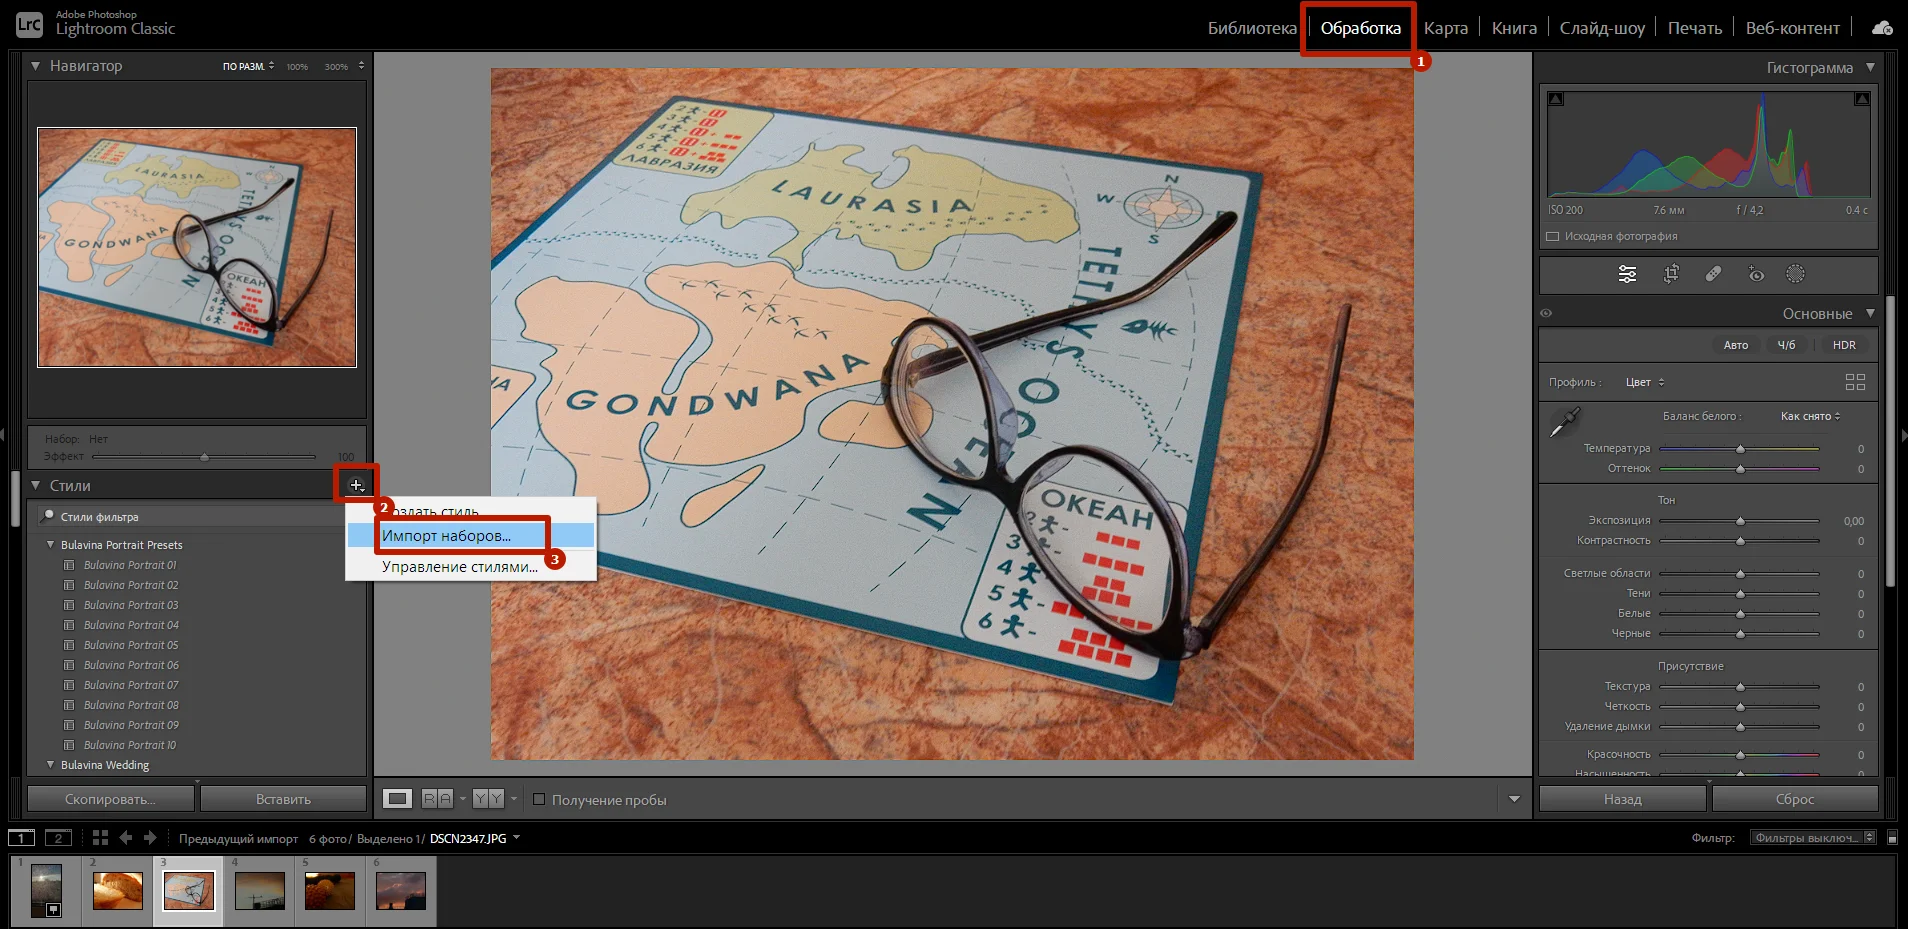This screenshot has height=929, width=1908.
Task: Expand the Bulavina Wedding preset folder
Action: pyautogui.click(x=51, y=765)
